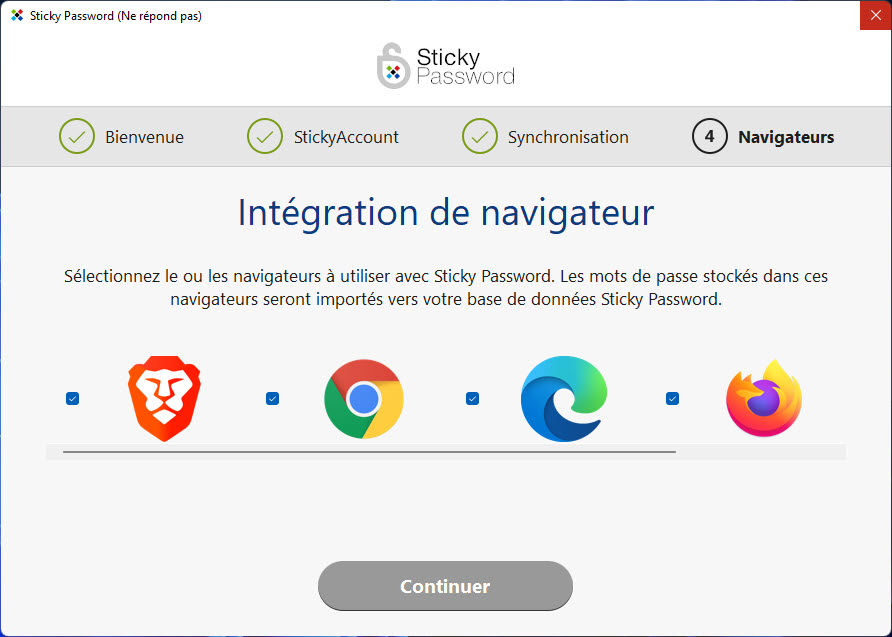This screenshot has height=637, width=892.
Task: Uncheck the Brave browser checkbox
Action: click(x=72, y=399)
